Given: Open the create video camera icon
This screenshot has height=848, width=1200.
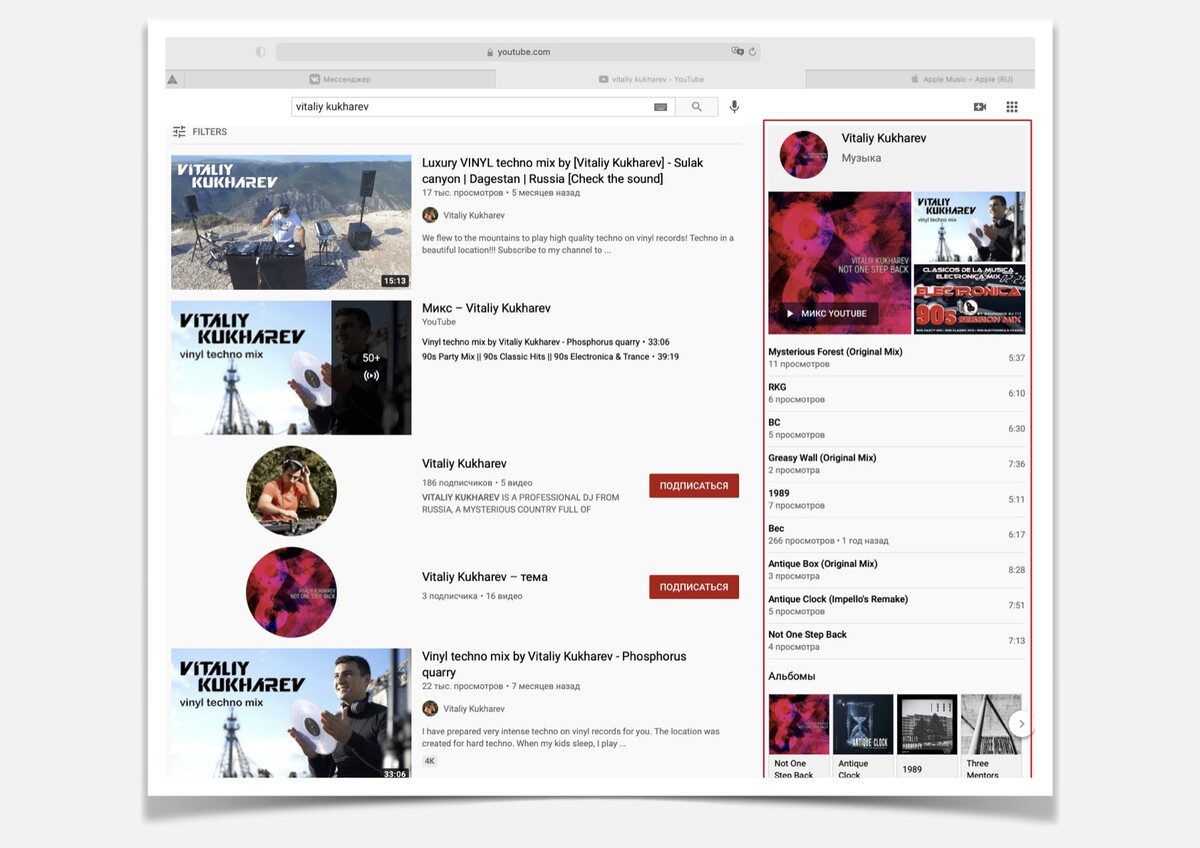Looking at the screenshot, I should point(980,107).
